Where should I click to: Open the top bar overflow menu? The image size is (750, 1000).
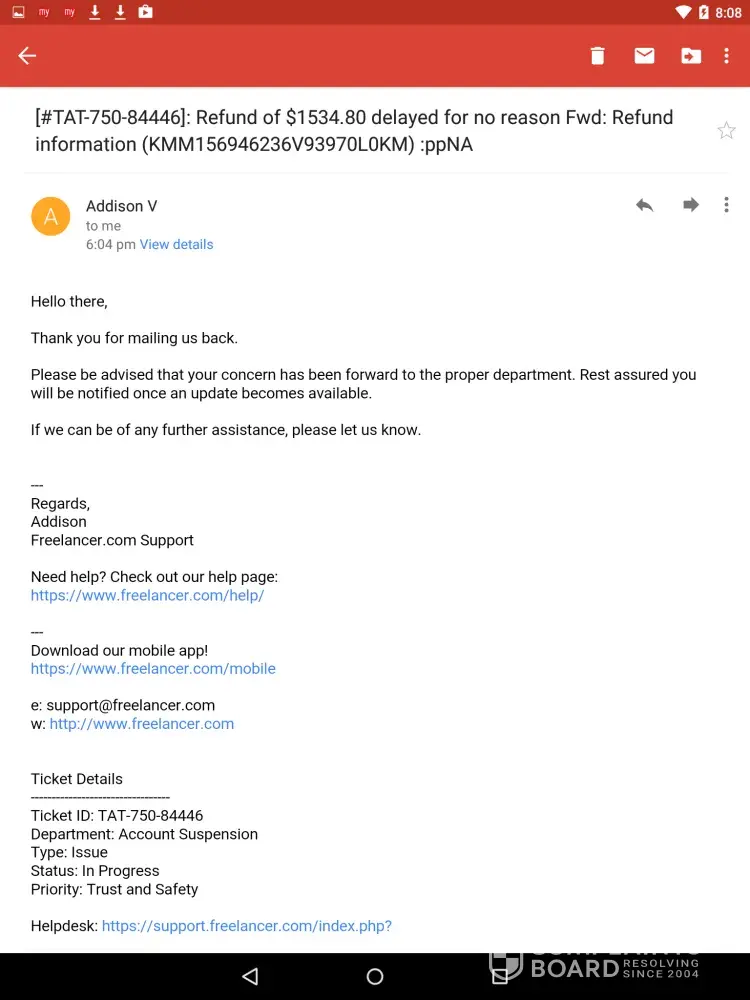coord(727,56)
